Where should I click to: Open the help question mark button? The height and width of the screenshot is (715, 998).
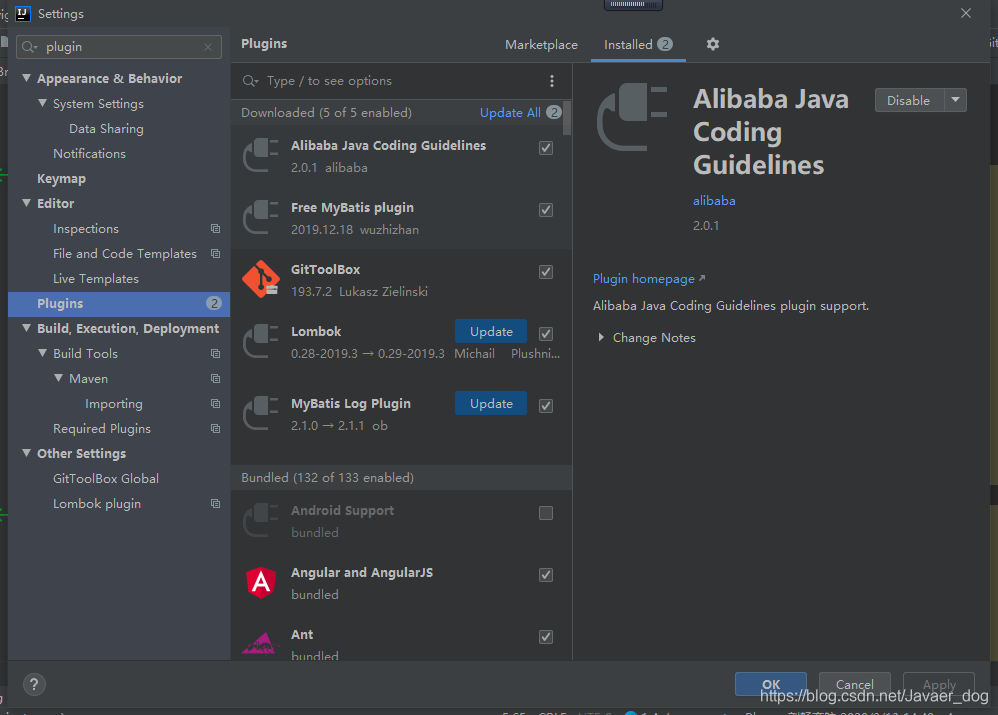pos(34,684)
